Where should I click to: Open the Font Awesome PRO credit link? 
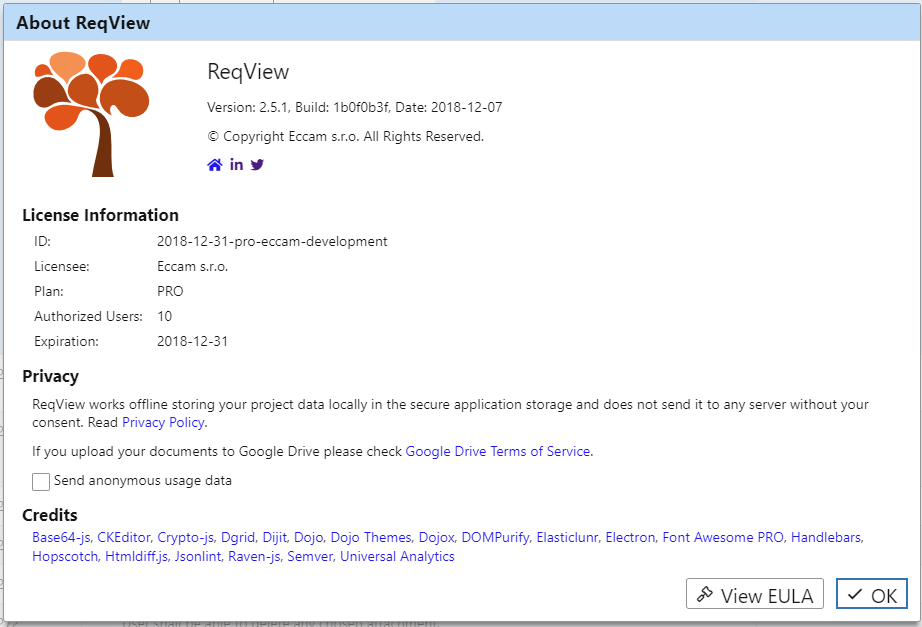[x=722, y=537]
